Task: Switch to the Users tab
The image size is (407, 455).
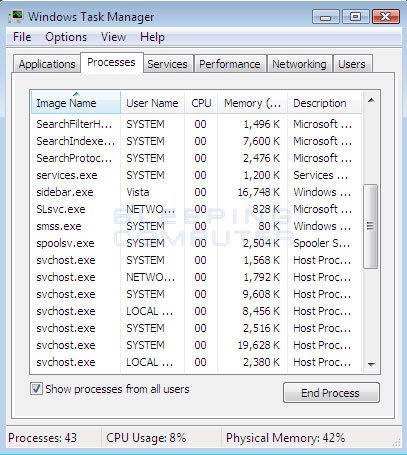Action: tap(352, 64)
